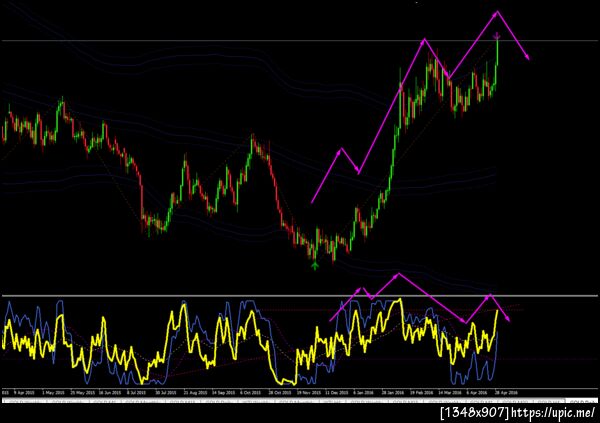Select the purple down-arrow signal above the latest candle

click(x=497, y=36)
